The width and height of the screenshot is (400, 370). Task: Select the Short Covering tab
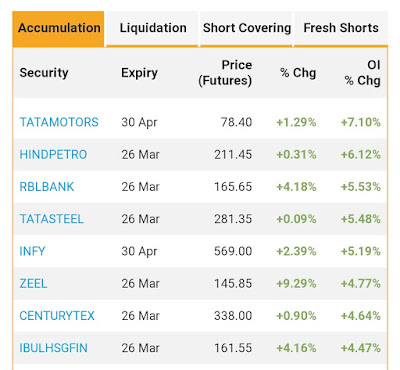pos(247,29)
